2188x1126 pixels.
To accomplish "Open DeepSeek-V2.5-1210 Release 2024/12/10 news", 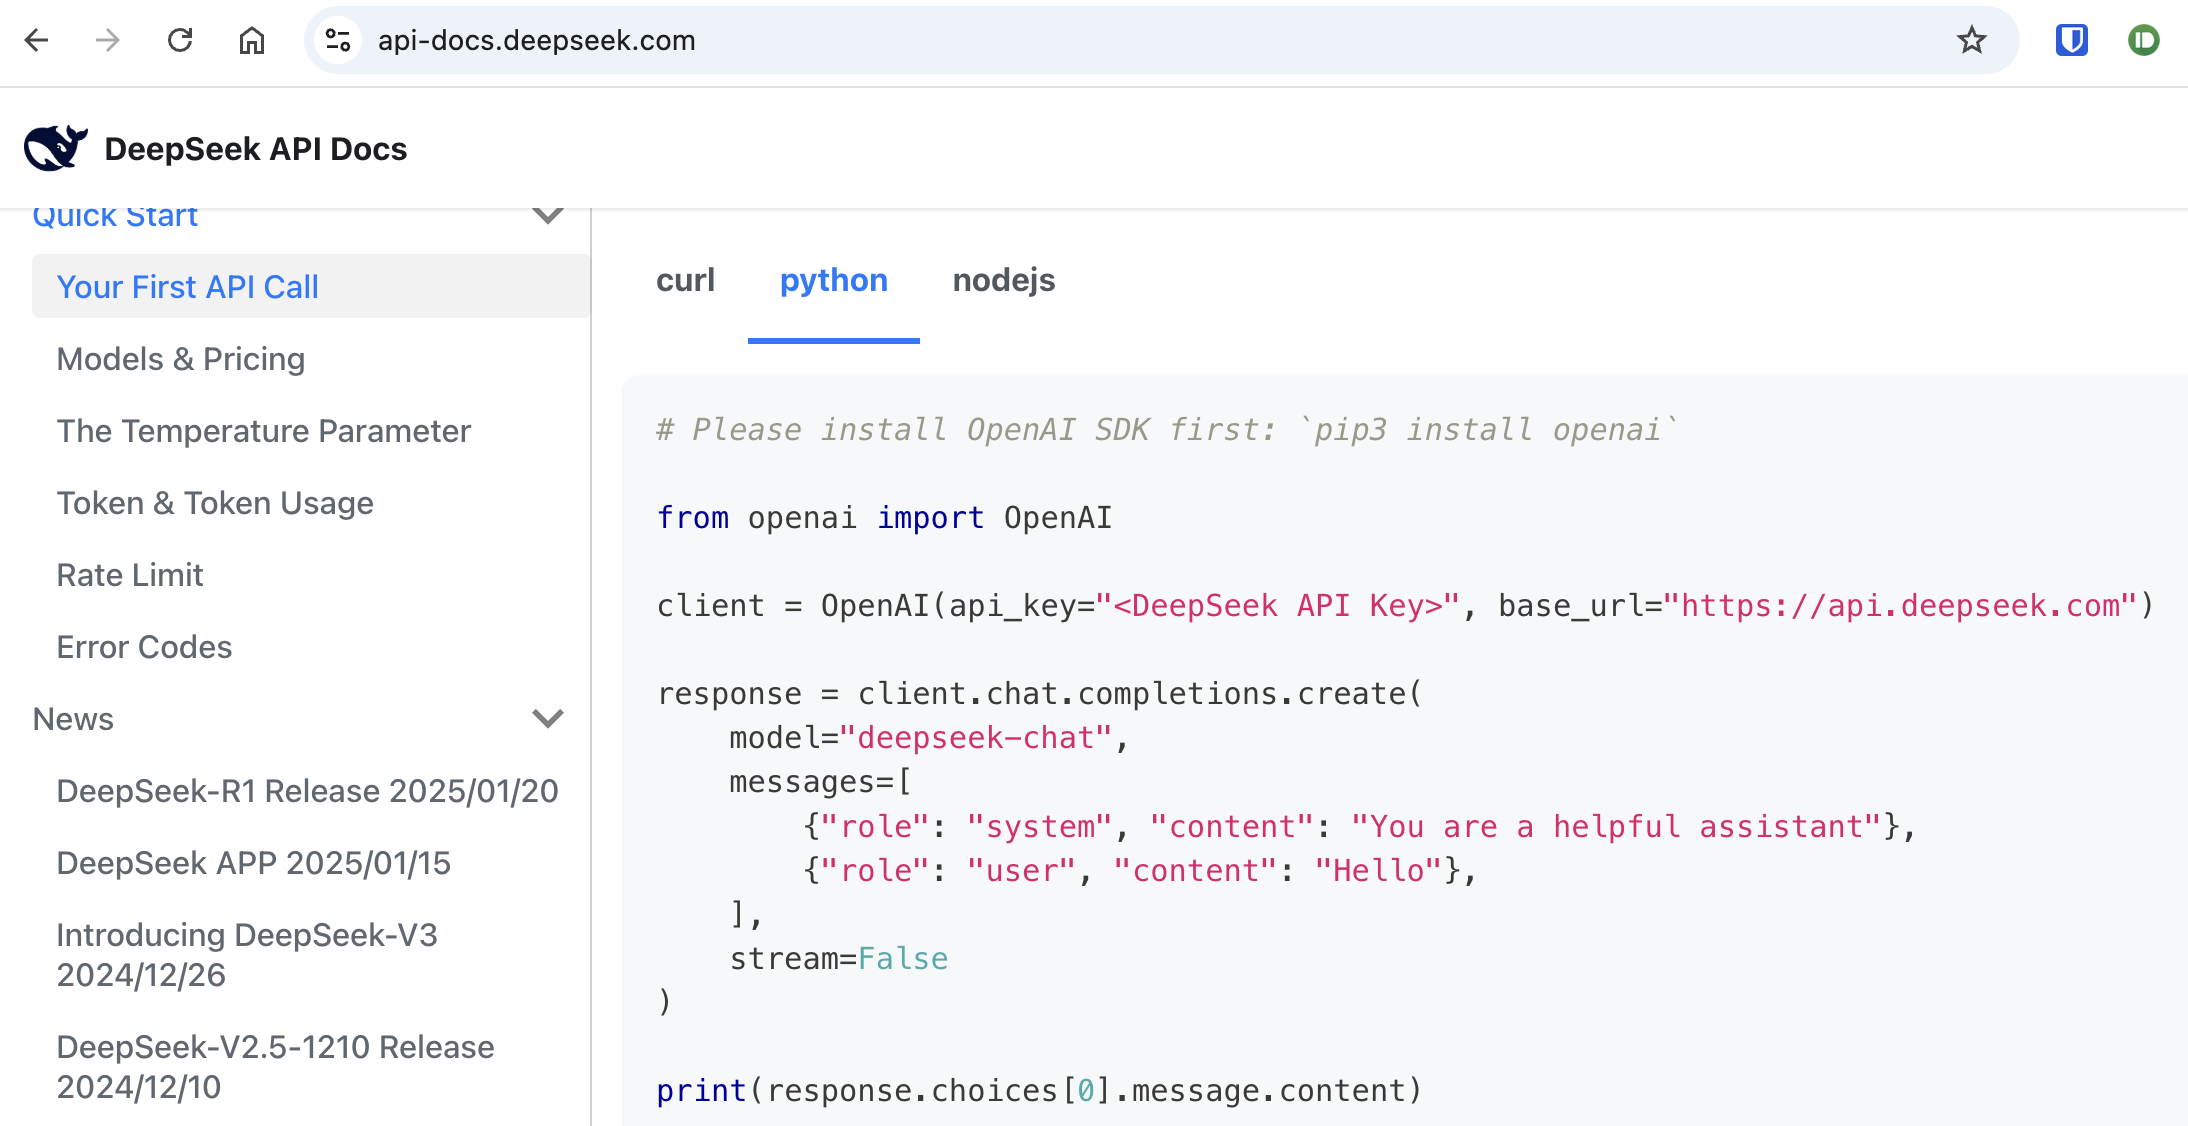I will (276, 1067).
